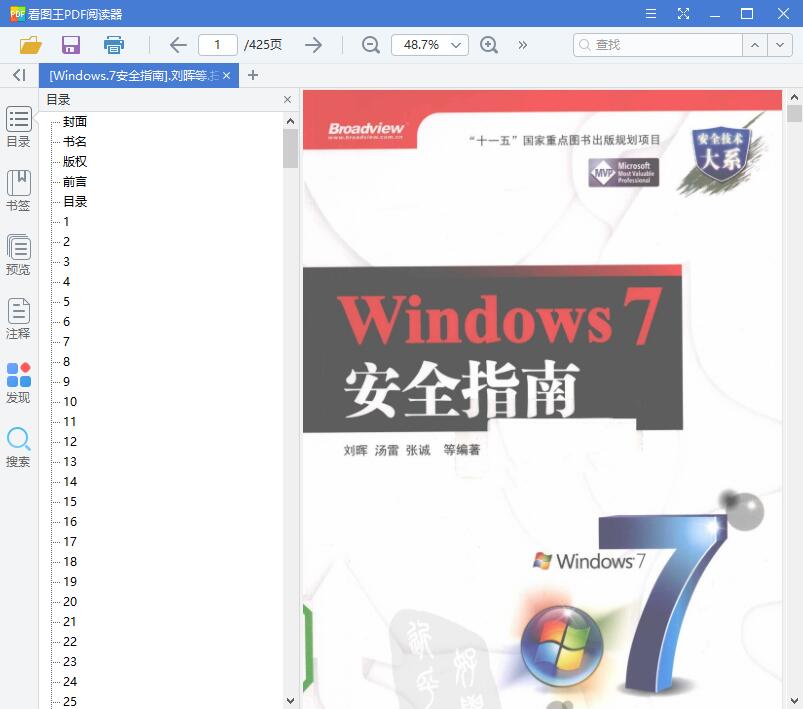Screen dimensions: 803x709
Task: Add a new tab with the plus button
Action: tap(252, 75)
